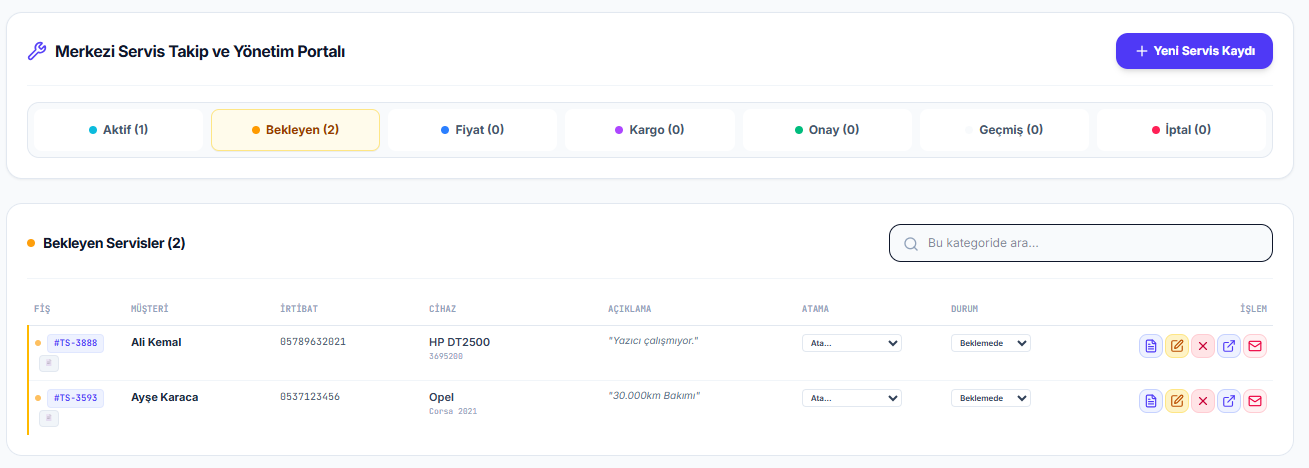Open the İptal (0) tab
Screen dimensions: 1309x468
point(1181,130)
